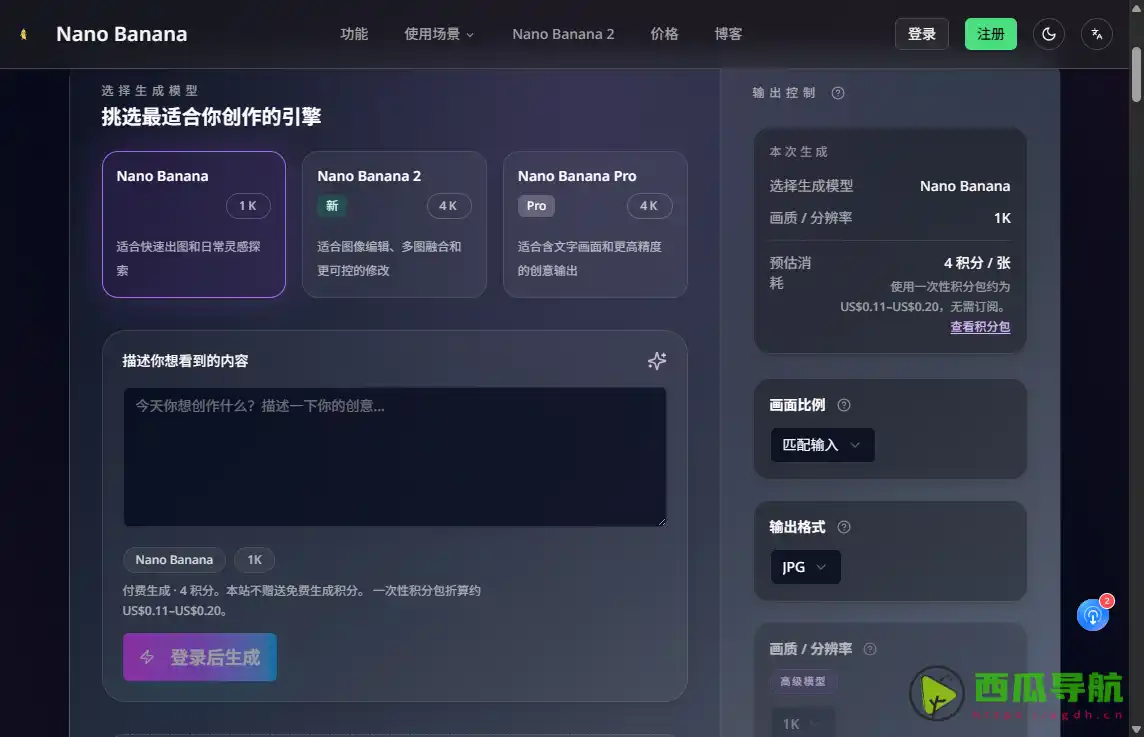This screenshot has width=1144, height=737.
Task: Open the 匹配输入 aspect ratio dropdown
Action: click(x=822, y=445)
